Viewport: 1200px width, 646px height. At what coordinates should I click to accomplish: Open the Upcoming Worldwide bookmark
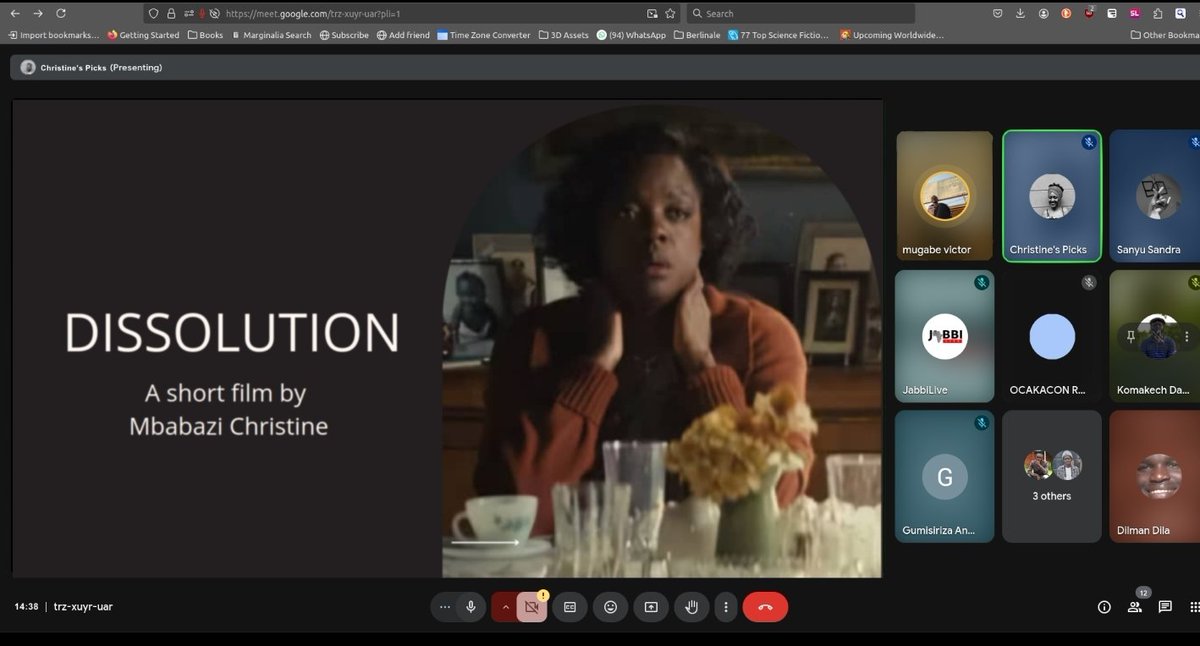892,35
